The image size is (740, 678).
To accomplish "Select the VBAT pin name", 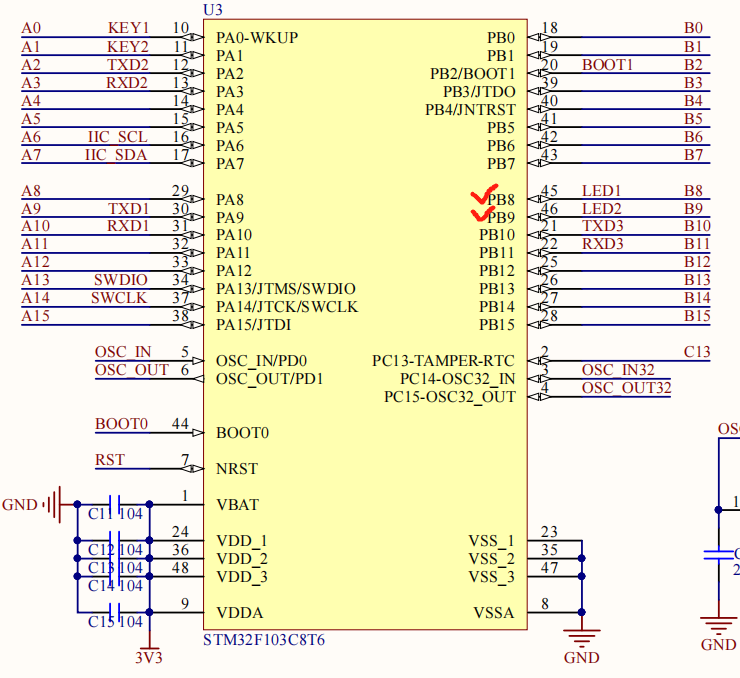I will [x=237, y=505].
